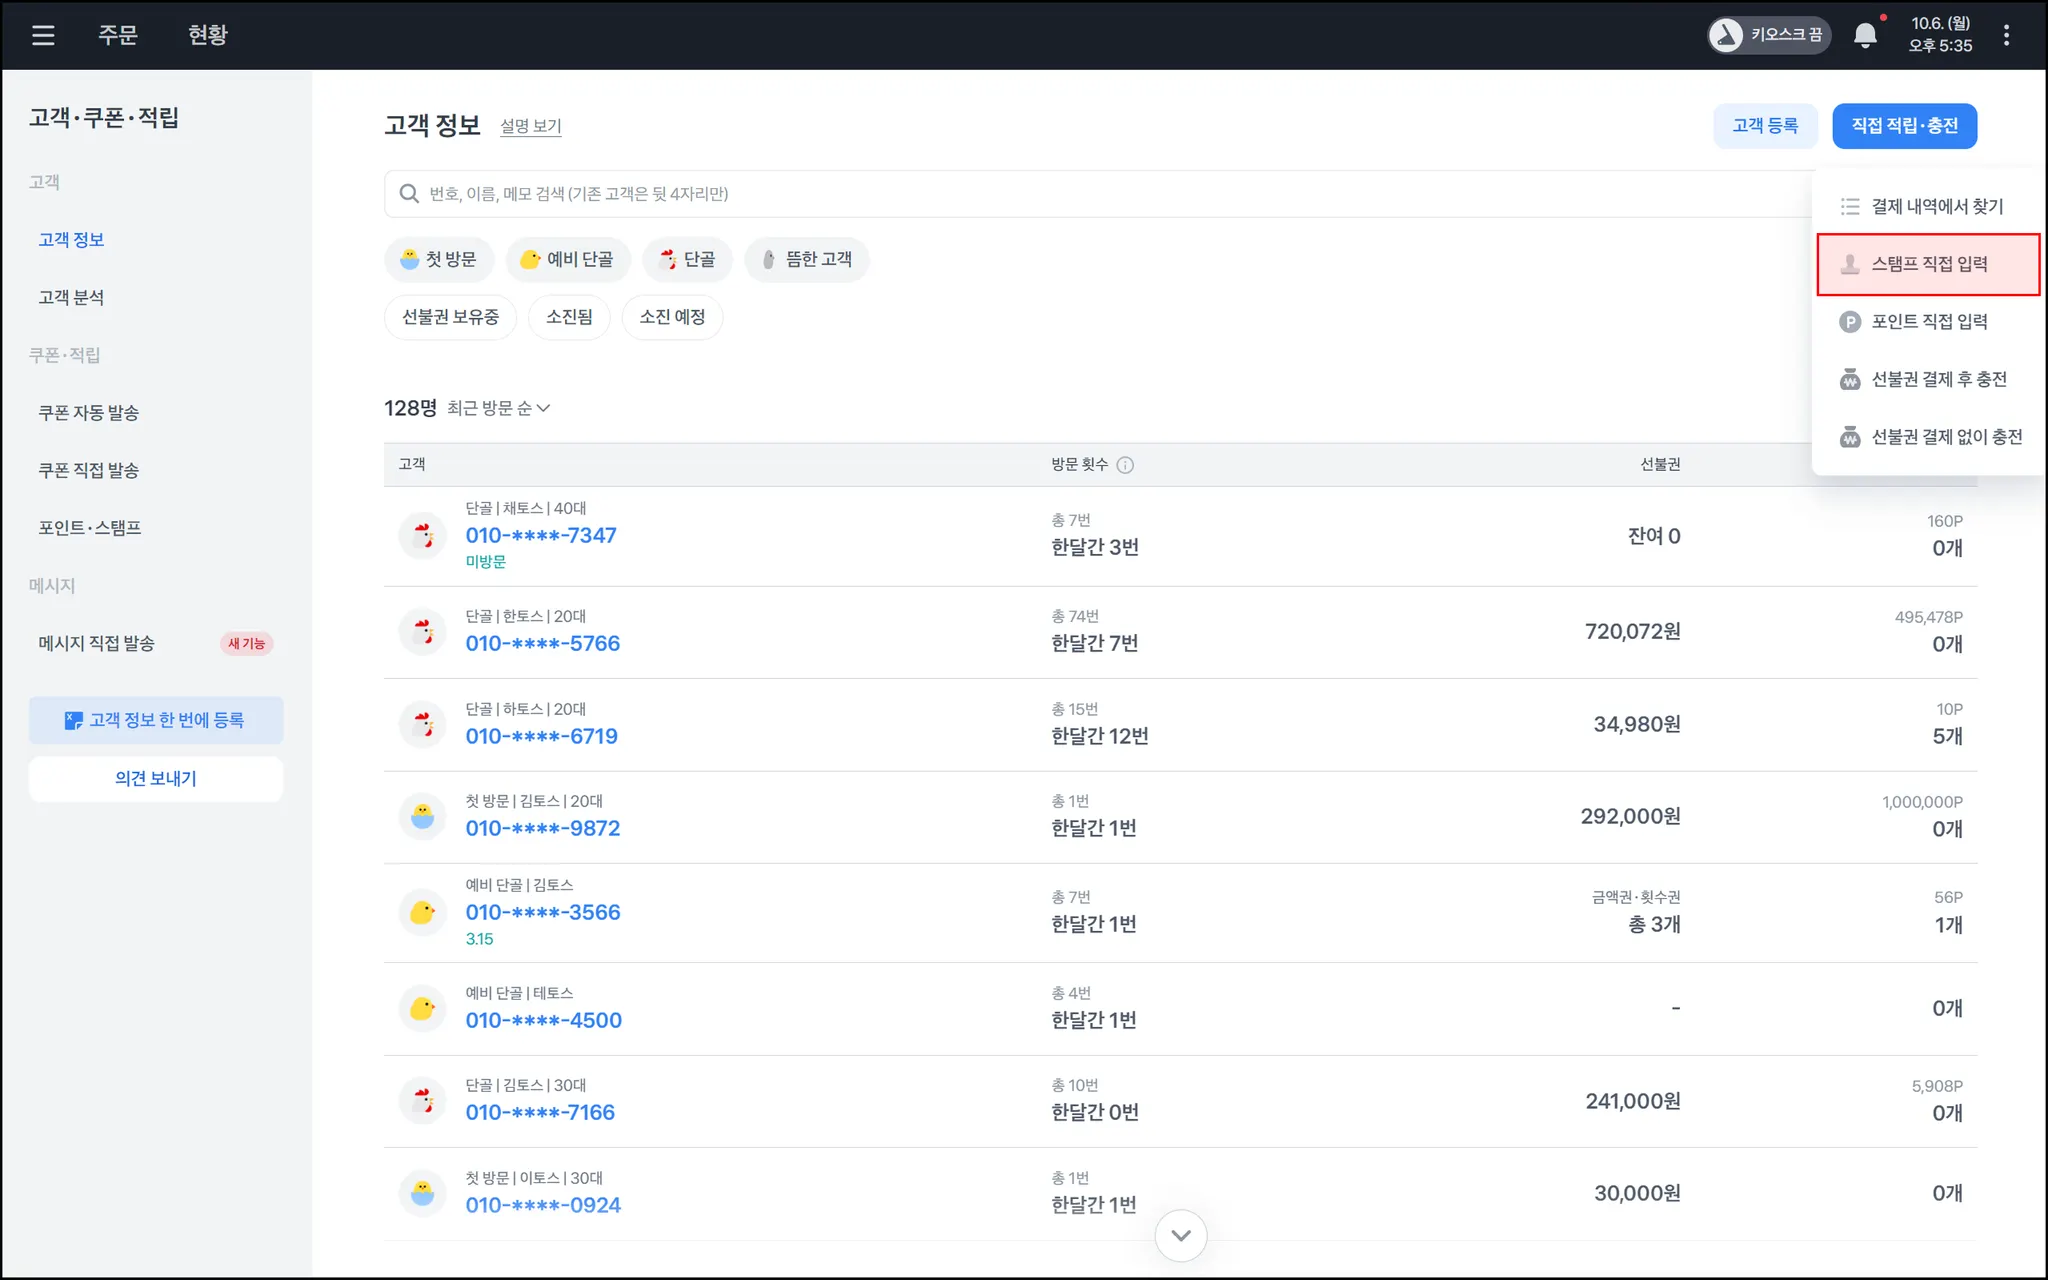Toggle the 선불권 보유중 filter chip
2048x1280 pixels.
[x=450, y=317]
